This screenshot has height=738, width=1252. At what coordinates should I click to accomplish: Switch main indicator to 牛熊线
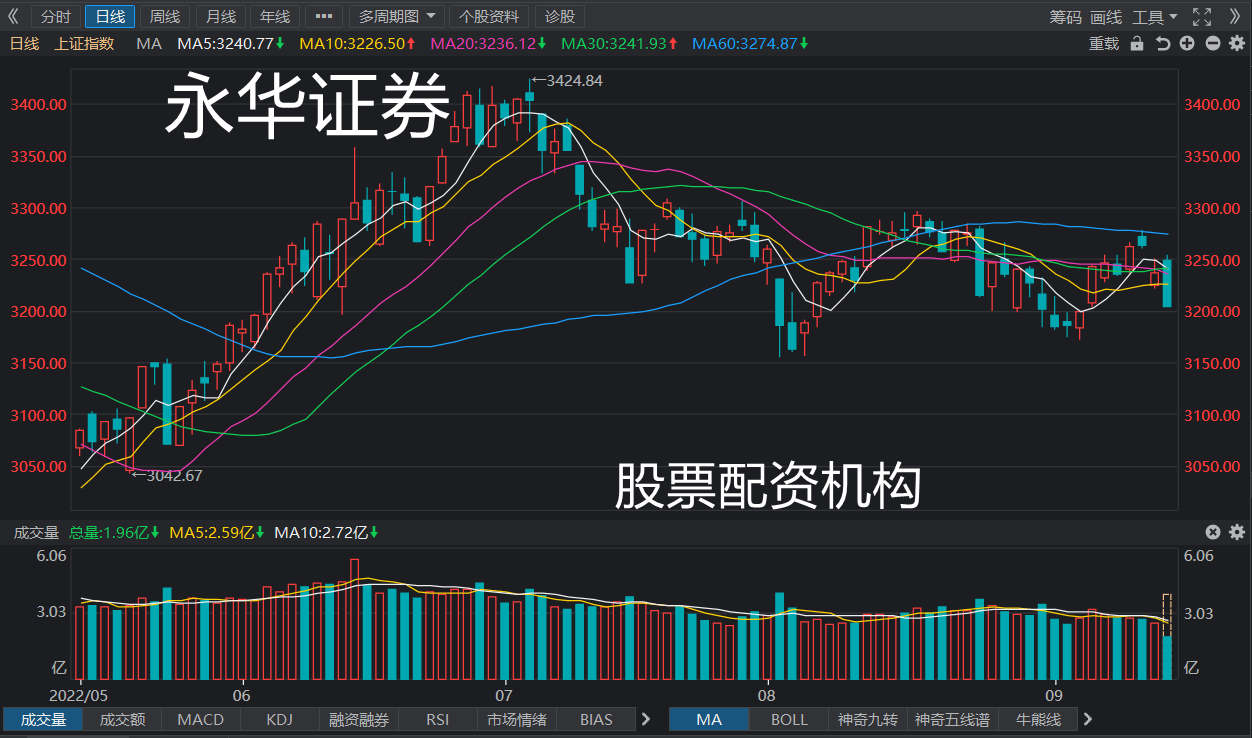coord(1038,719)
